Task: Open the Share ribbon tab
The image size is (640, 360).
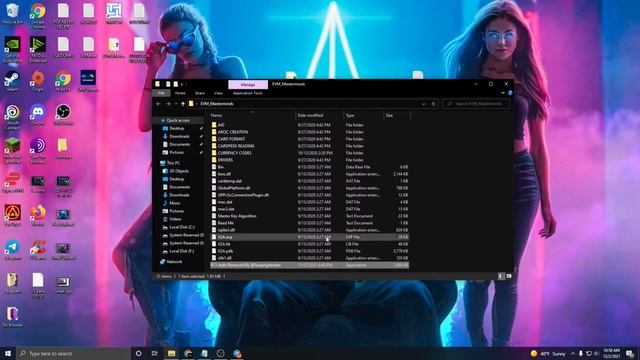Action: (200, 93)
